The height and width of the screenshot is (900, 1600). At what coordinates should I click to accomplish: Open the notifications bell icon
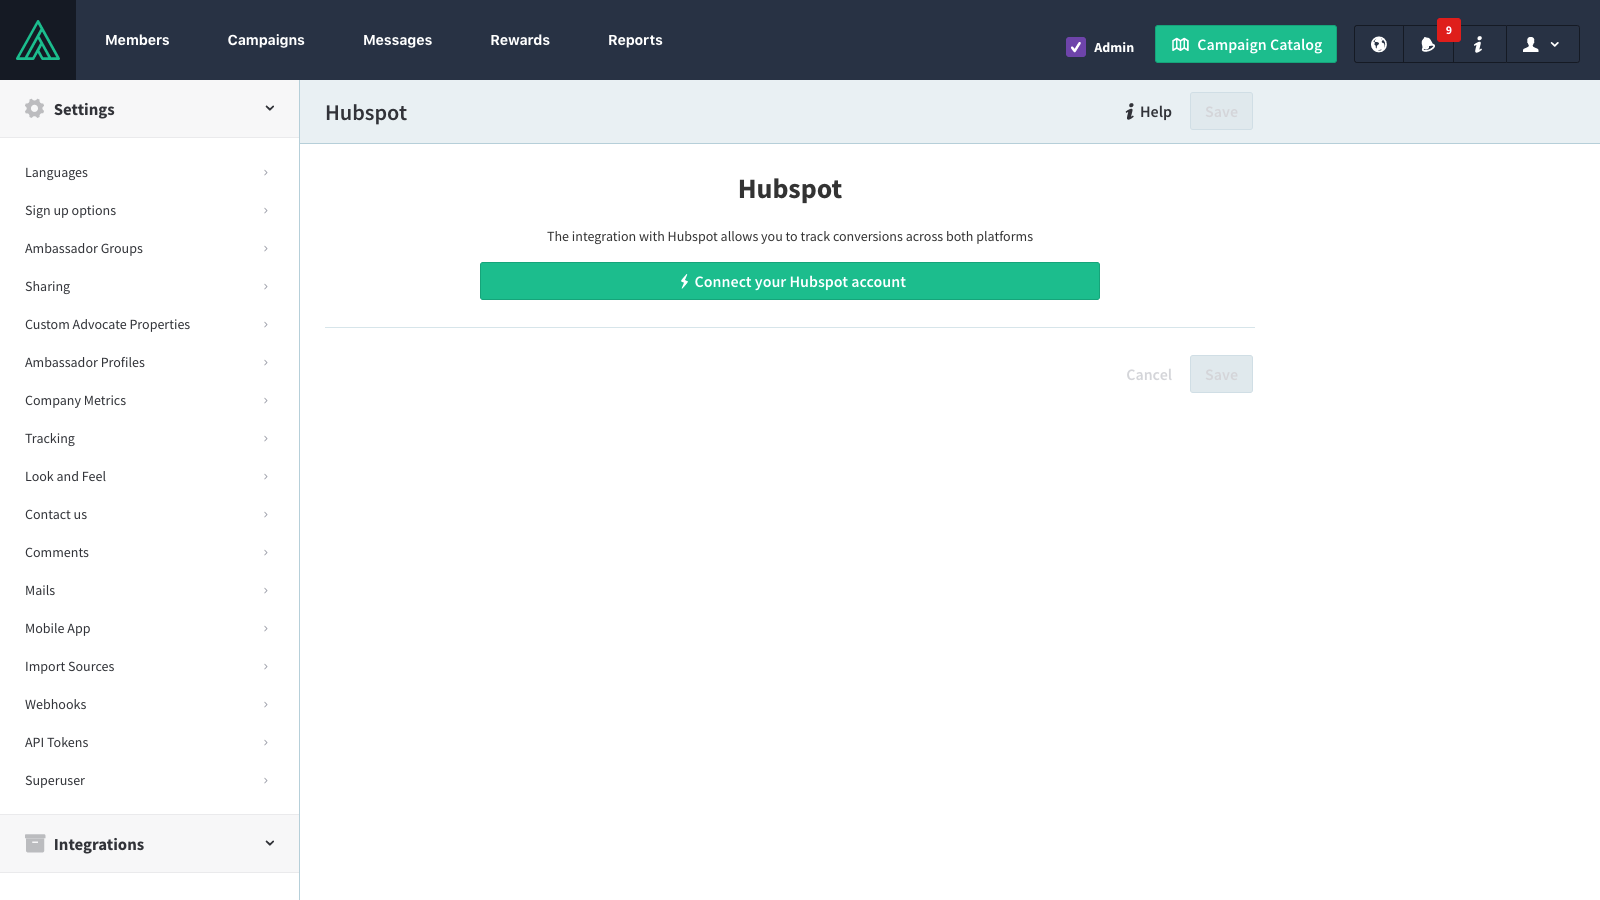1428,45
